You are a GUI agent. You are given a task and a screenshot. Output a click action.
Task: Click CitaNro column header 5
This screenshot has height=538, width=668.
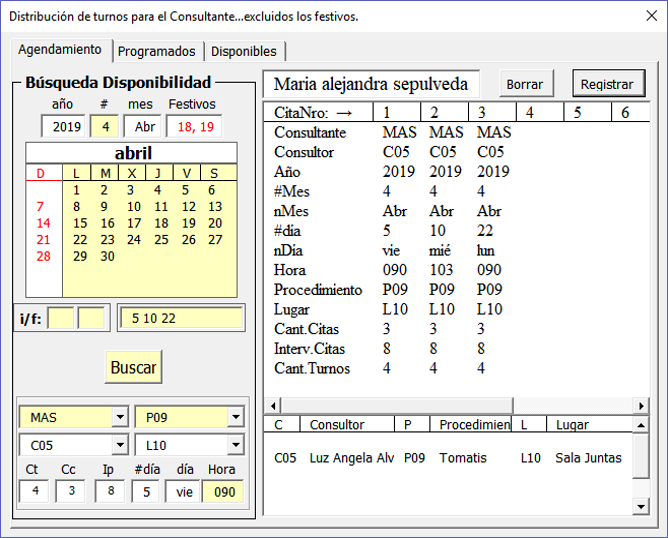[x=587, y=112]
